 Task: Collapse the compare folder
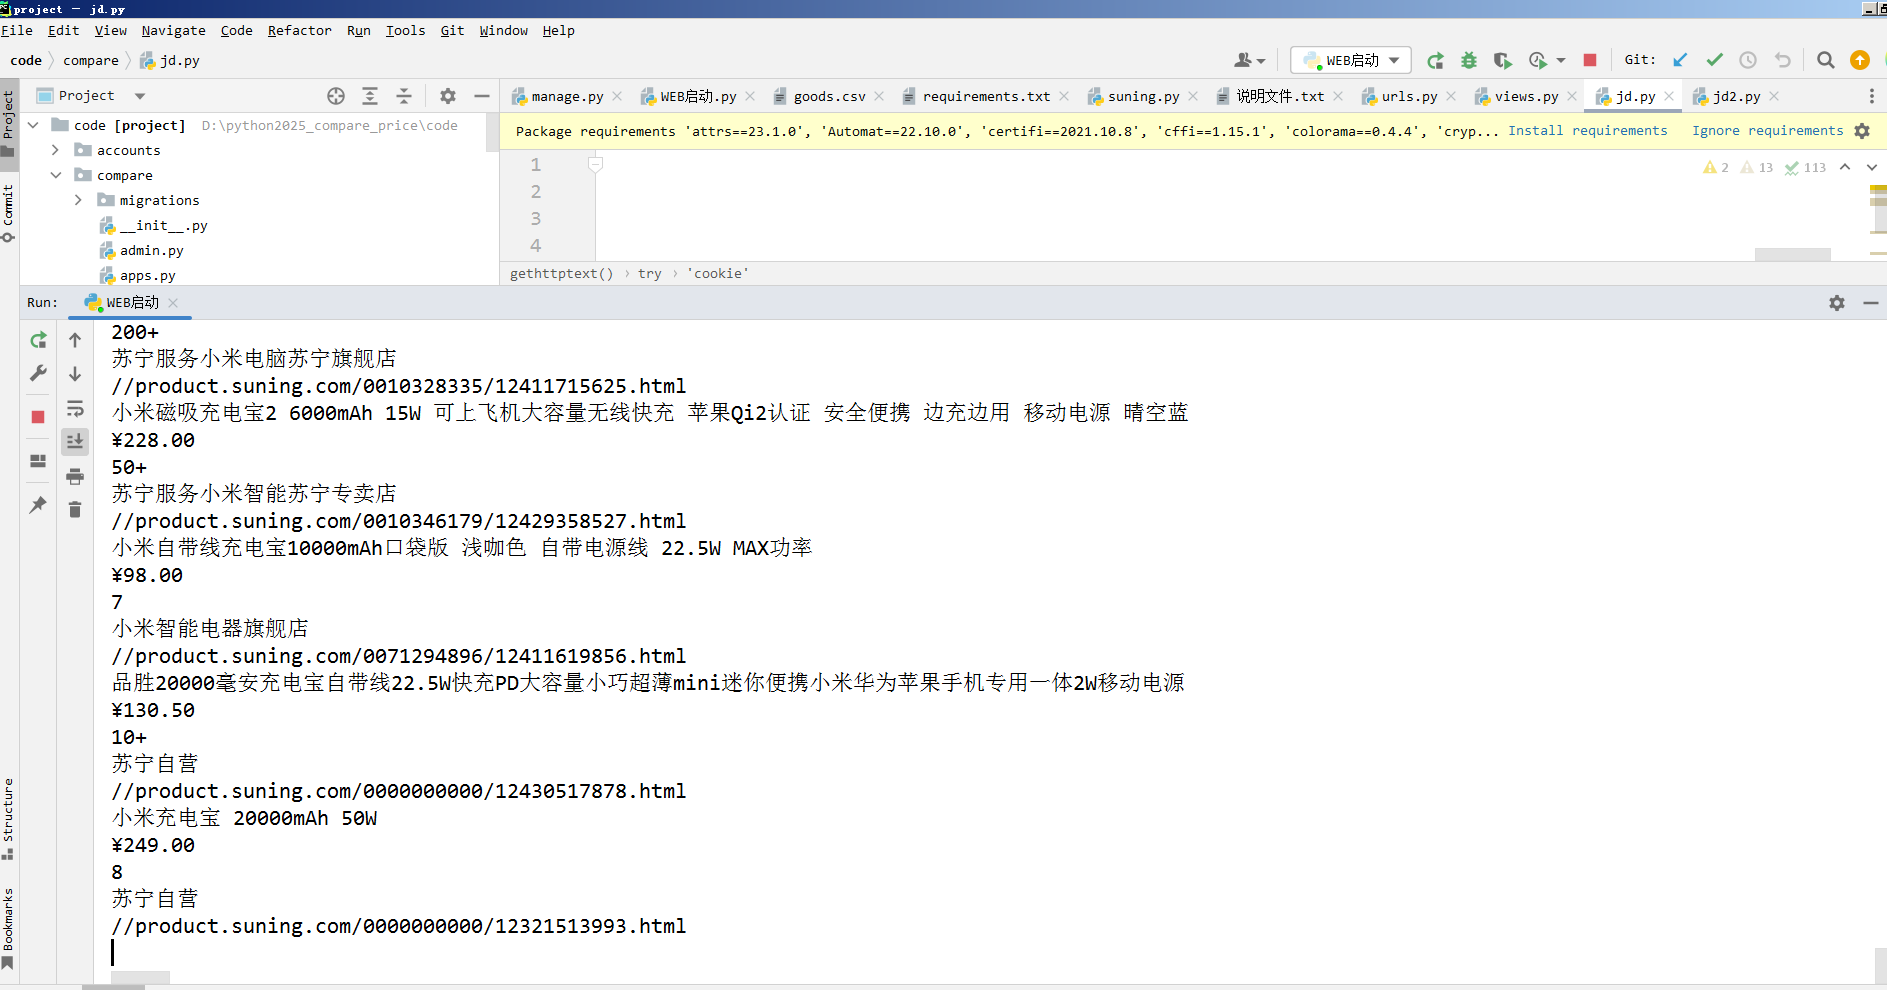56,175
